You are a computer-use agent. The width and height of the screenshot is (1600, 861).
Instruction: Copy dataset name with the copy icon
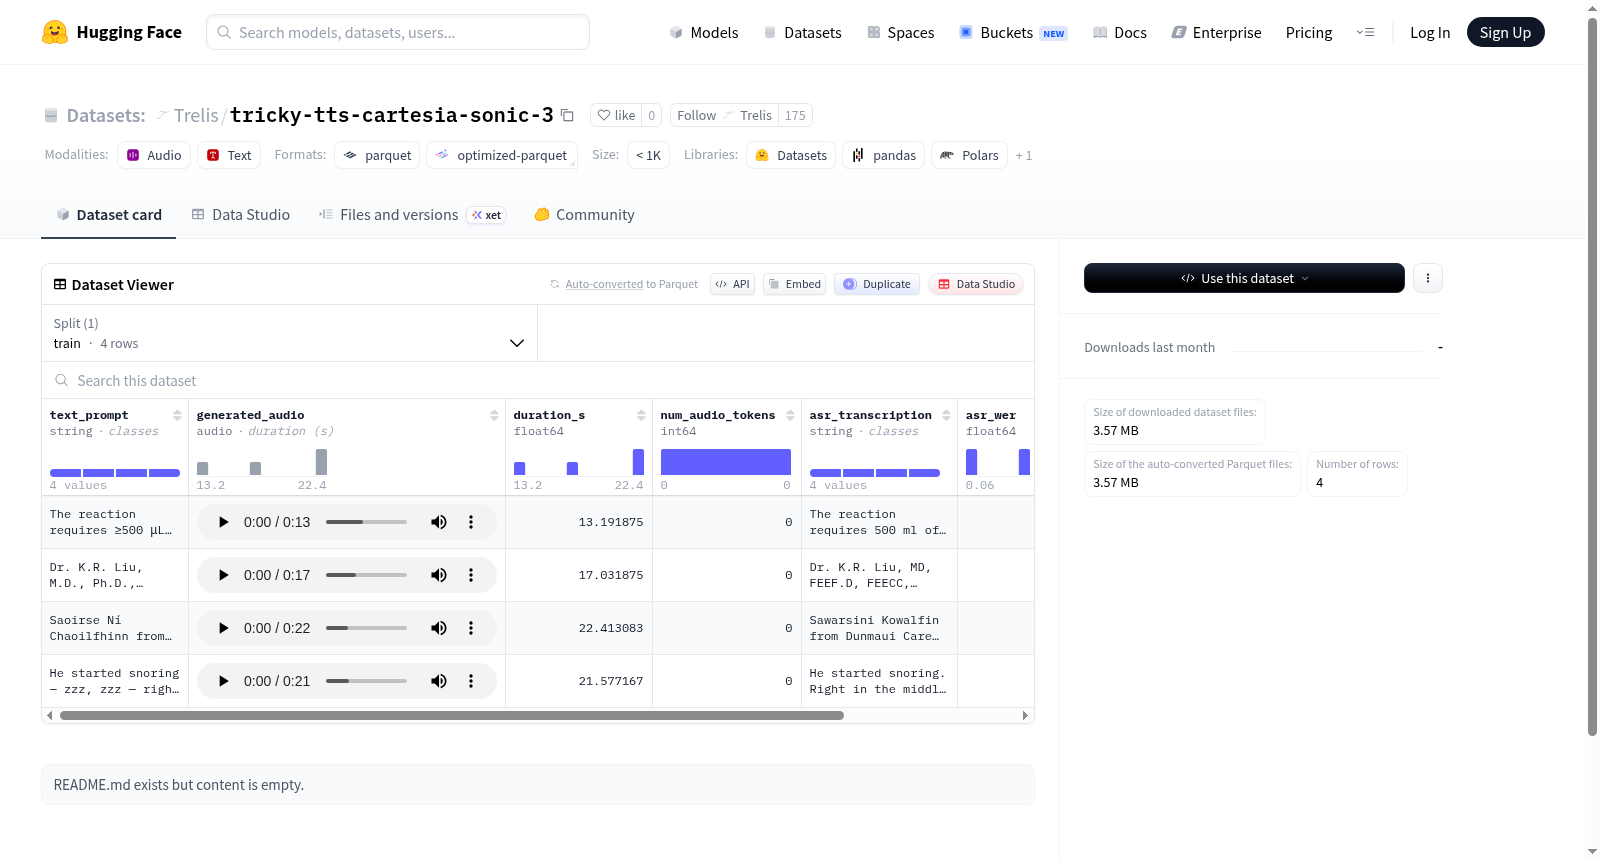tap(567, 115)
